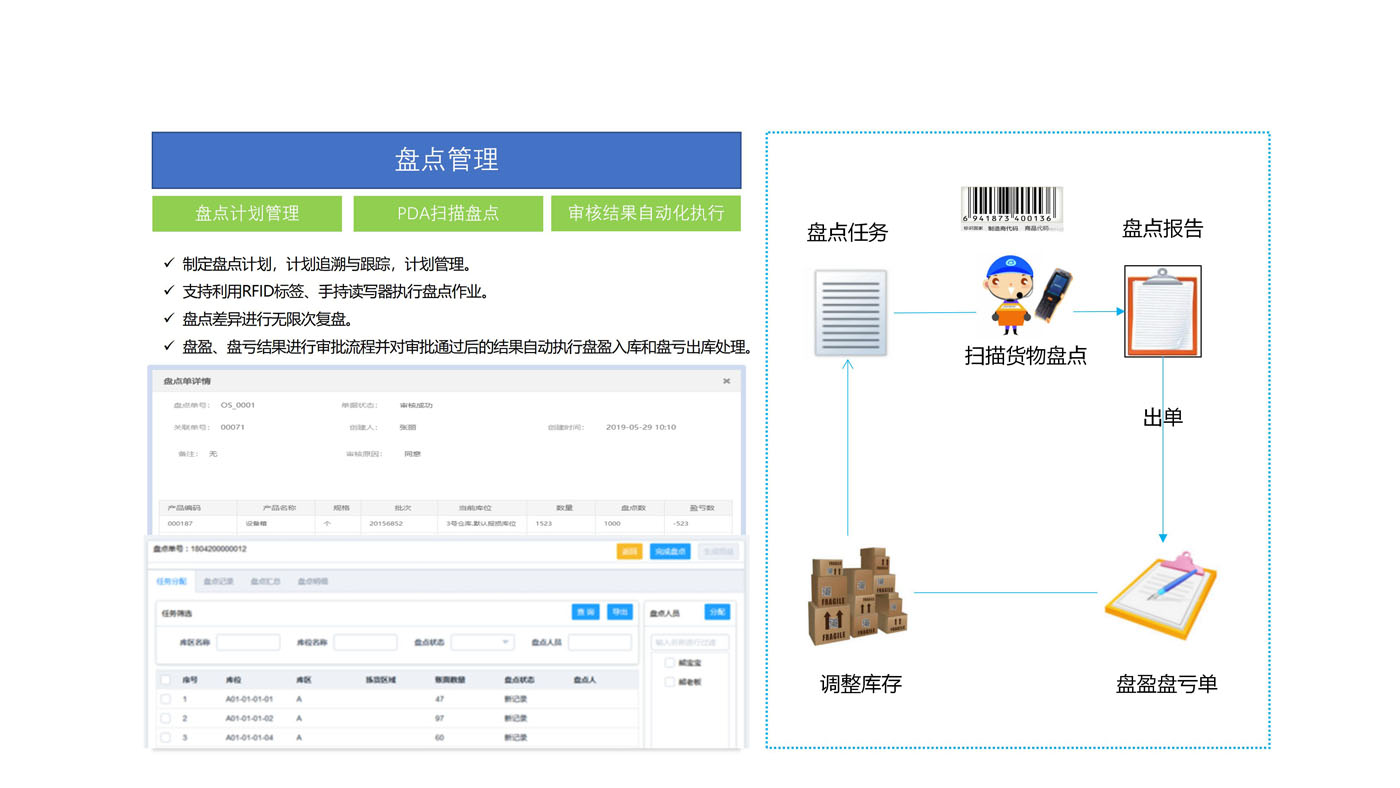Switch to the 盘点明细 tab
This screenshot has width=1400, height=788.
[312, 581]
